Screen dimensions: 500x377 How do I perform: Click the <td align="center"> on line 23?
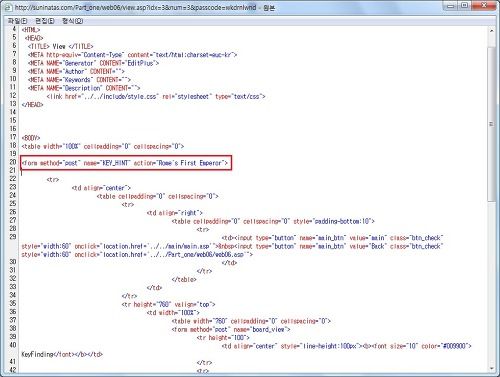click(x=101, y=188)
